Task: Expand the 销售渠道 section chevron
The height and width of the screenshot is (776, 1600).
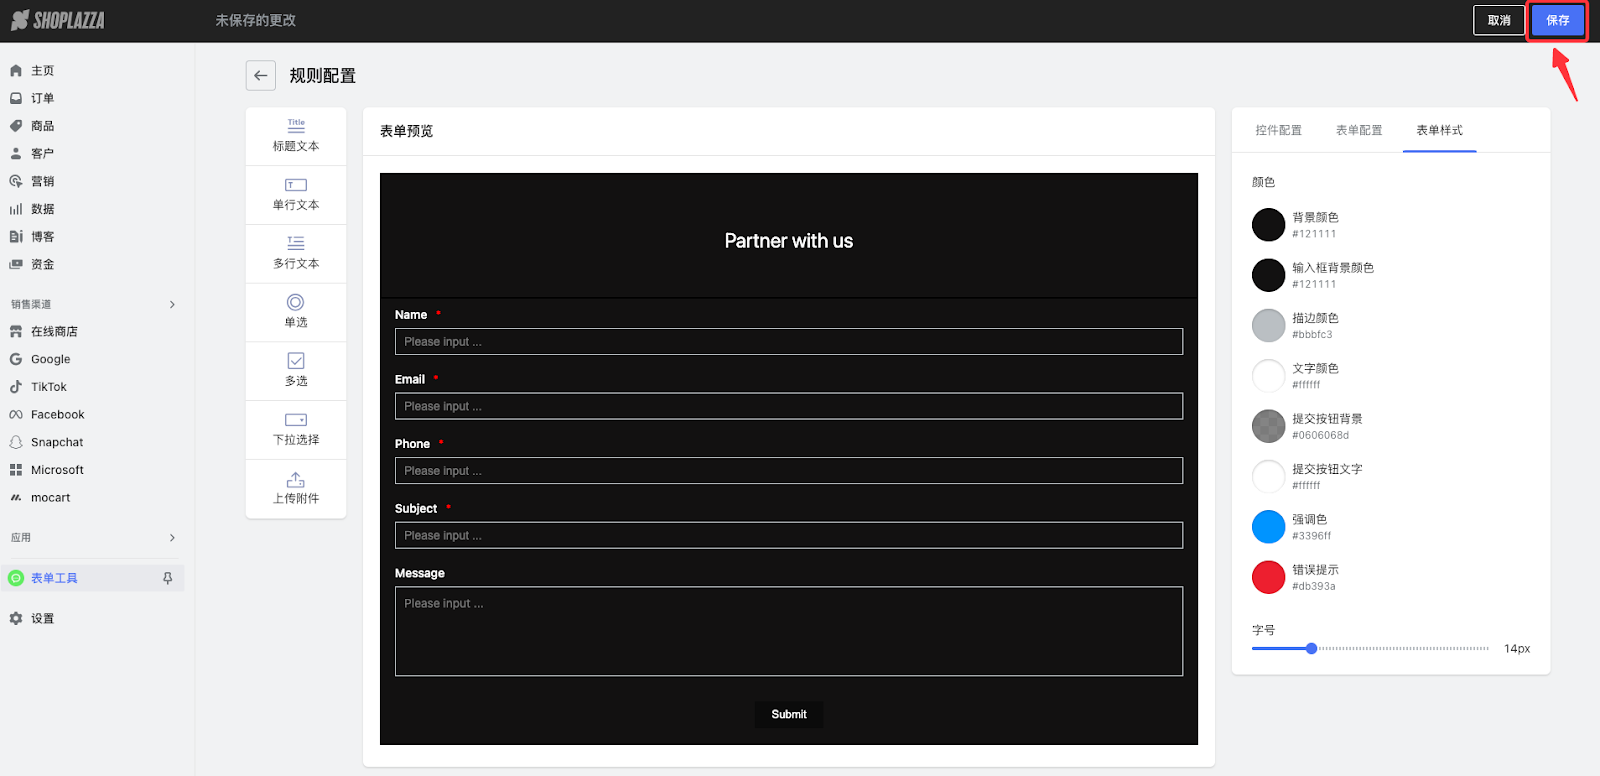Action: 172,304
